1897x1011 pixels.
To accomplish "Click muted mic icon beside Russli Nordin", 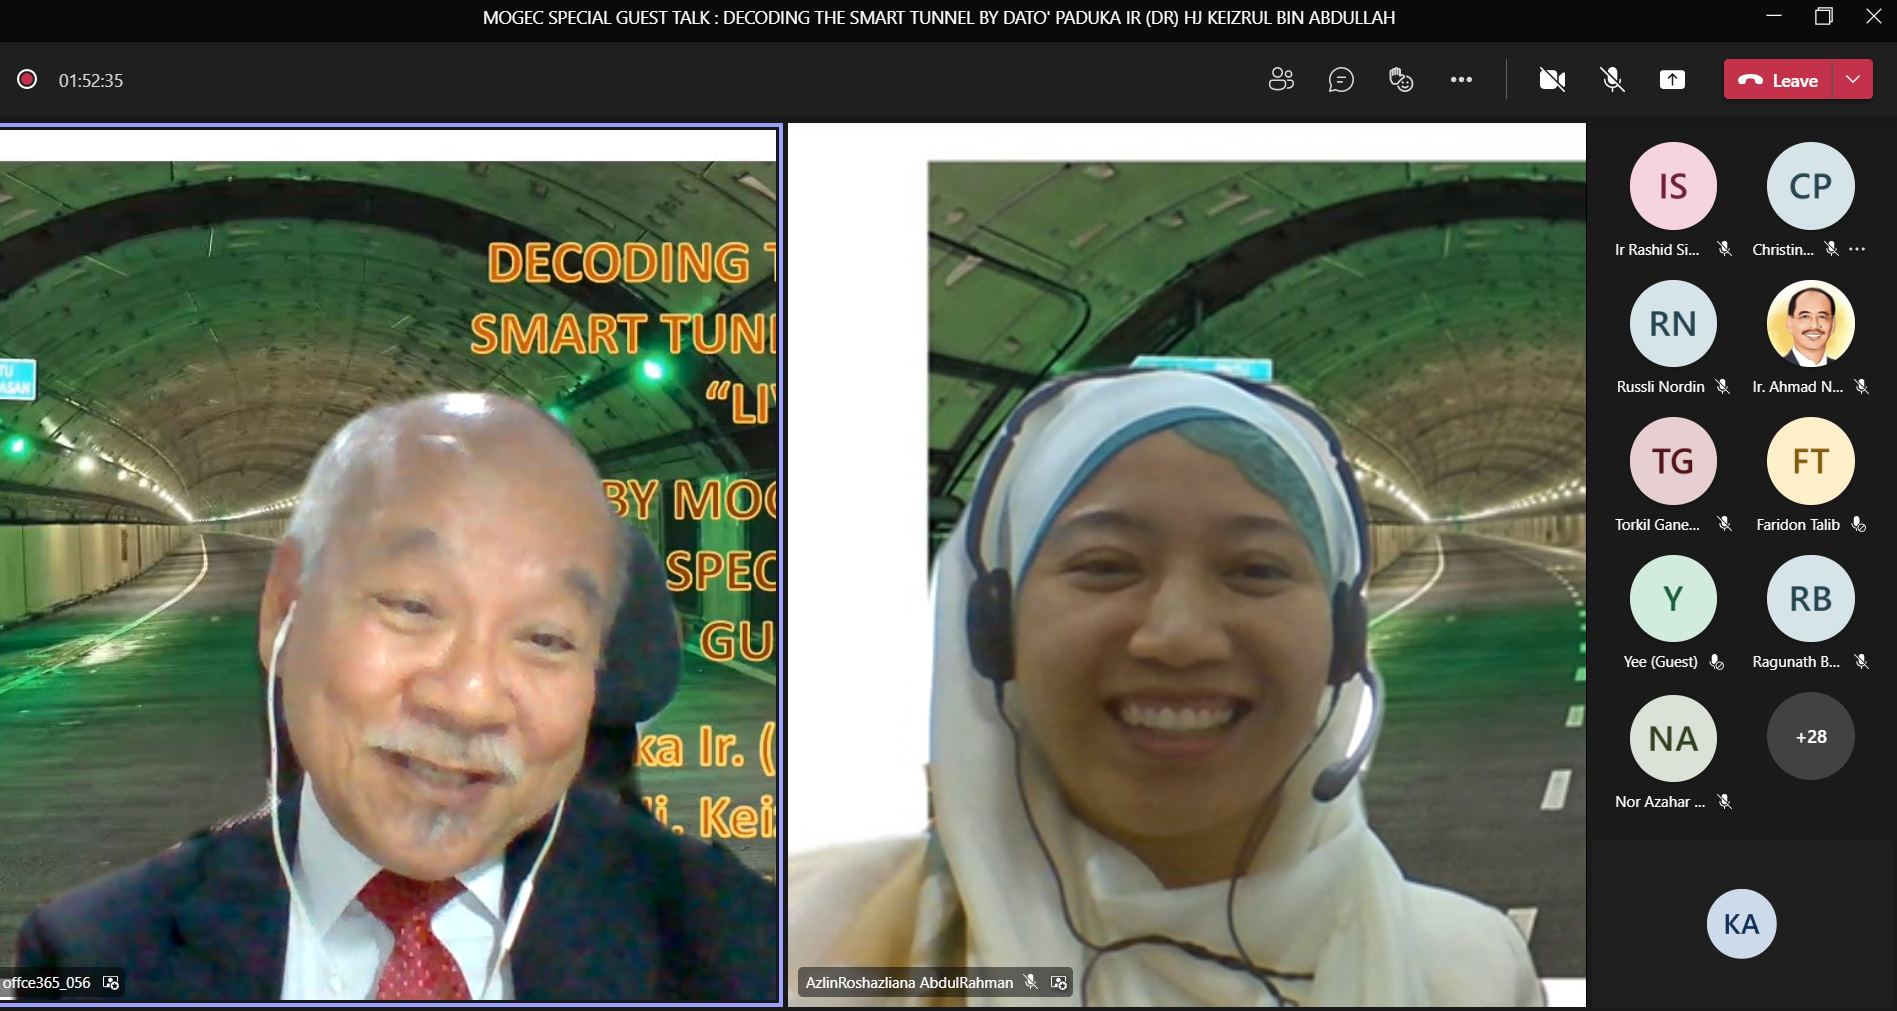I will coord(1722,387).
